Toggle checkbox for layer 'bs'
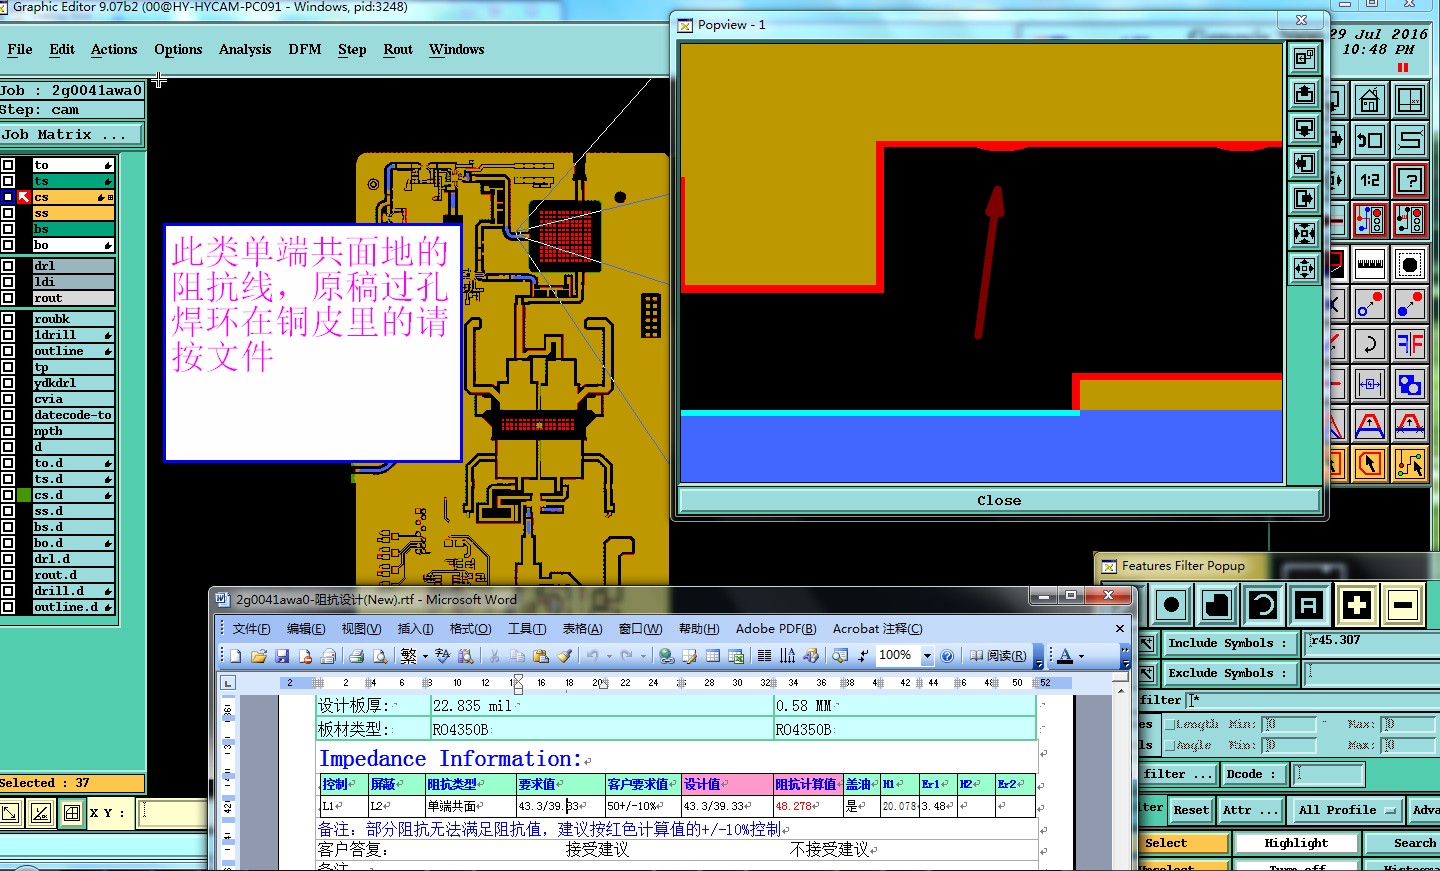 8,229
